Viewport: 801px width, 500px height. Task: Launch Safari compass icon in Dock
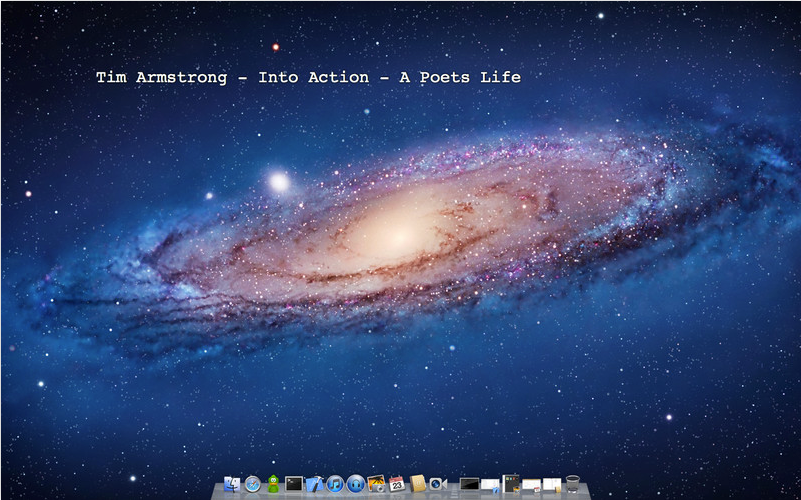[252, 484]
